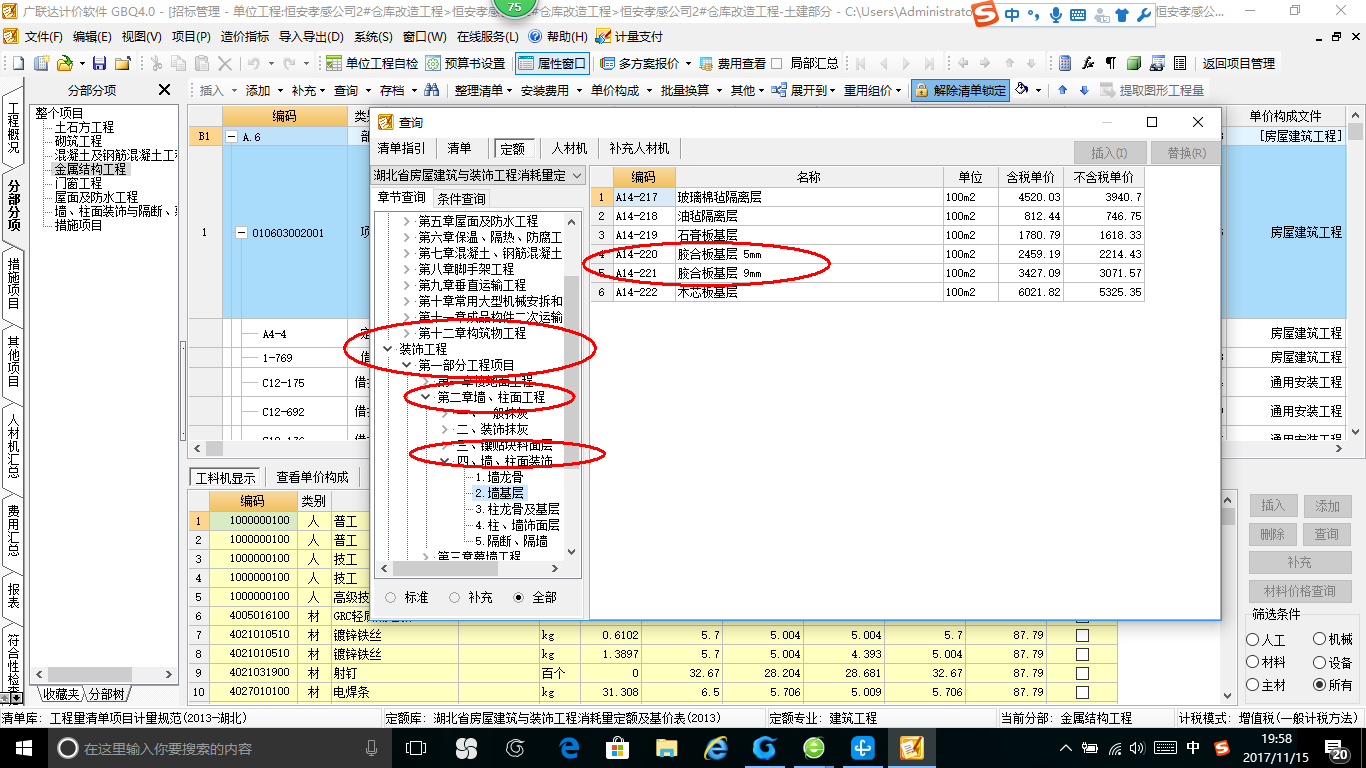The width and height of the screenshot is (1366, 768).
Task: Open File Explorer from taskbar
Action: pos(666,748)
